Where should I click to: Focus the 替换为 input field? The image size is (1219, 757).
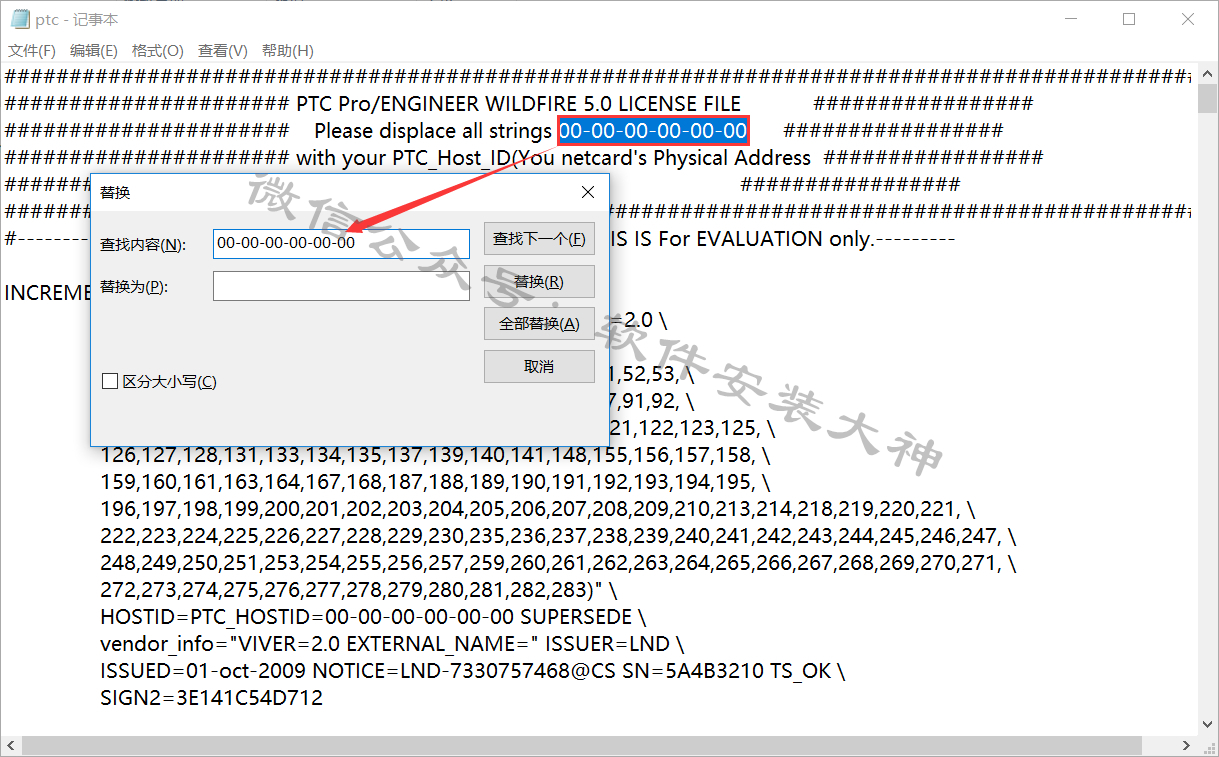point(341,286)
